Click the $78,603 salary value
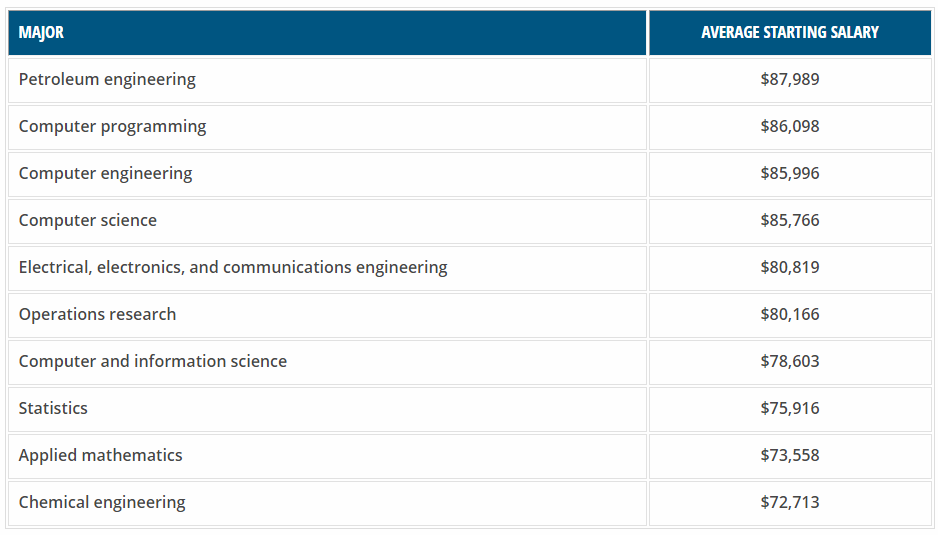 coord(789,361)
